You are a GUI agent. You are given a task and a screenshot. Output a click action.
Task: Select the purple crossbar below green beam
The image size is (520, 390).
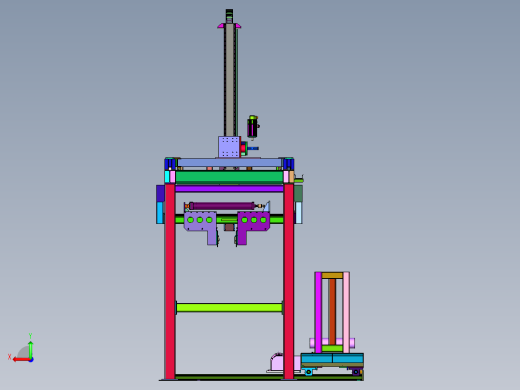(x=229, y=189)
